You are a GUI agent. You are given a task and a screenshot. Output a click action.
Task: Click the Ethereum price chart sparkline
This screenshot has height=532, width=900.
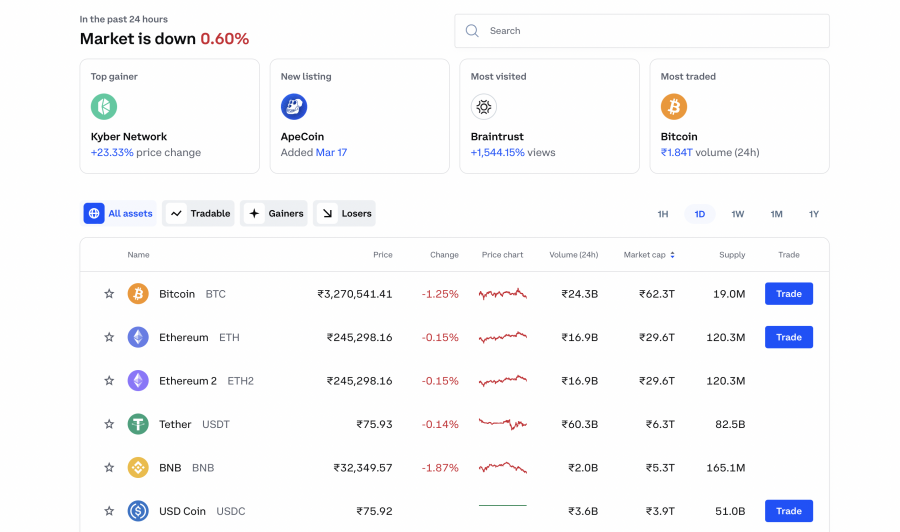tap(503, 337)
